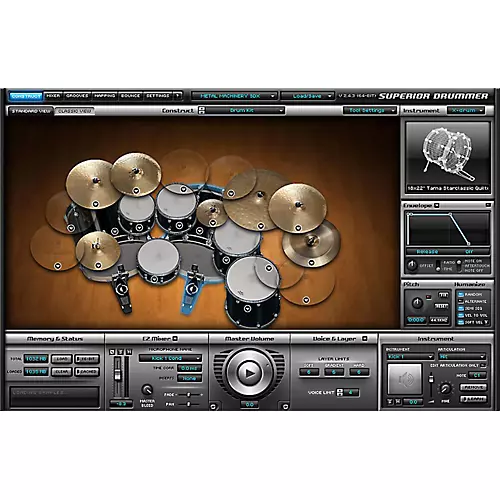Click the Soft layer limit field

coord(309,372)
